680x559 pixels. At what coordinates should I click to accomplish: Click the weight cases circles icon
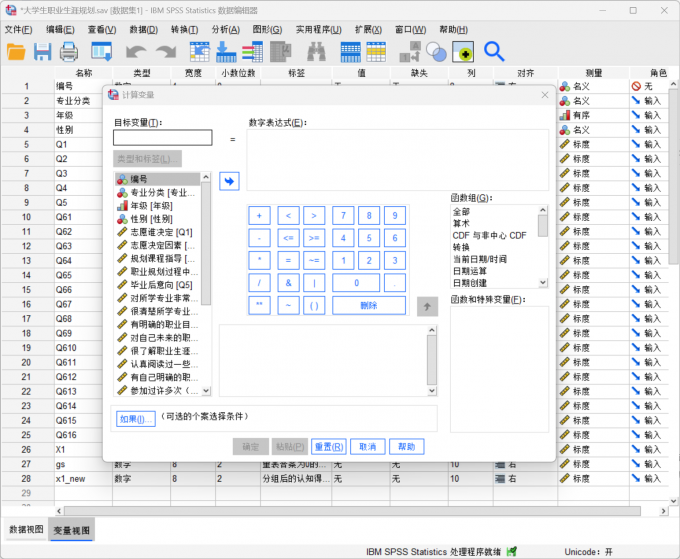[436, 52]
